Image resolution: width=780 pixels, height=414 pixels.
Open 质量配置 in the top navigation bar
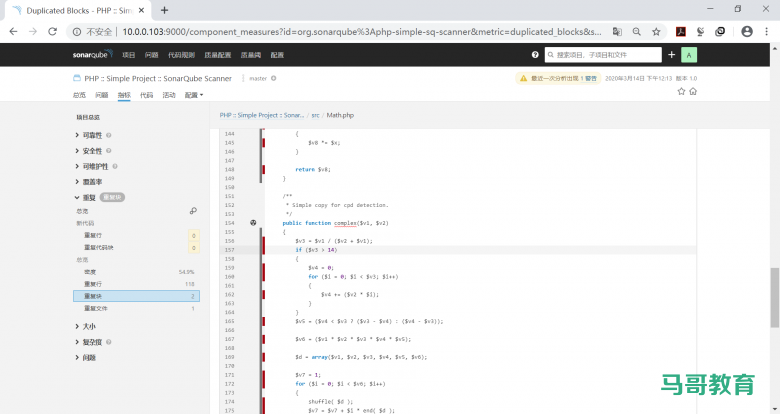coord(217,55)
